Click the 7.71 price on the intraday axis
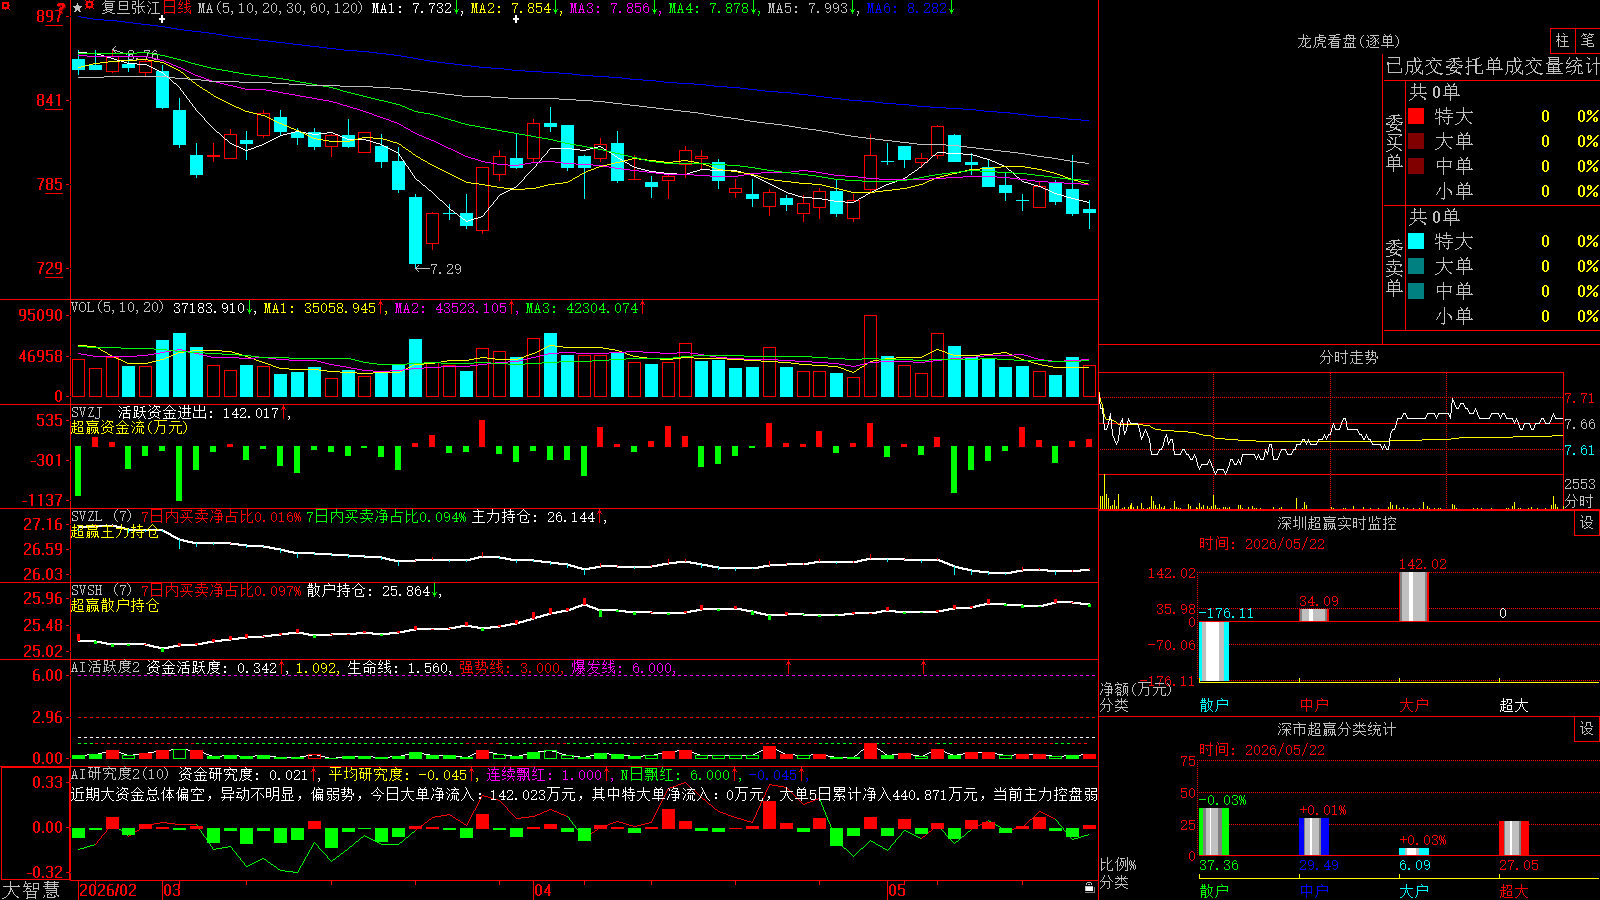 1580,398
